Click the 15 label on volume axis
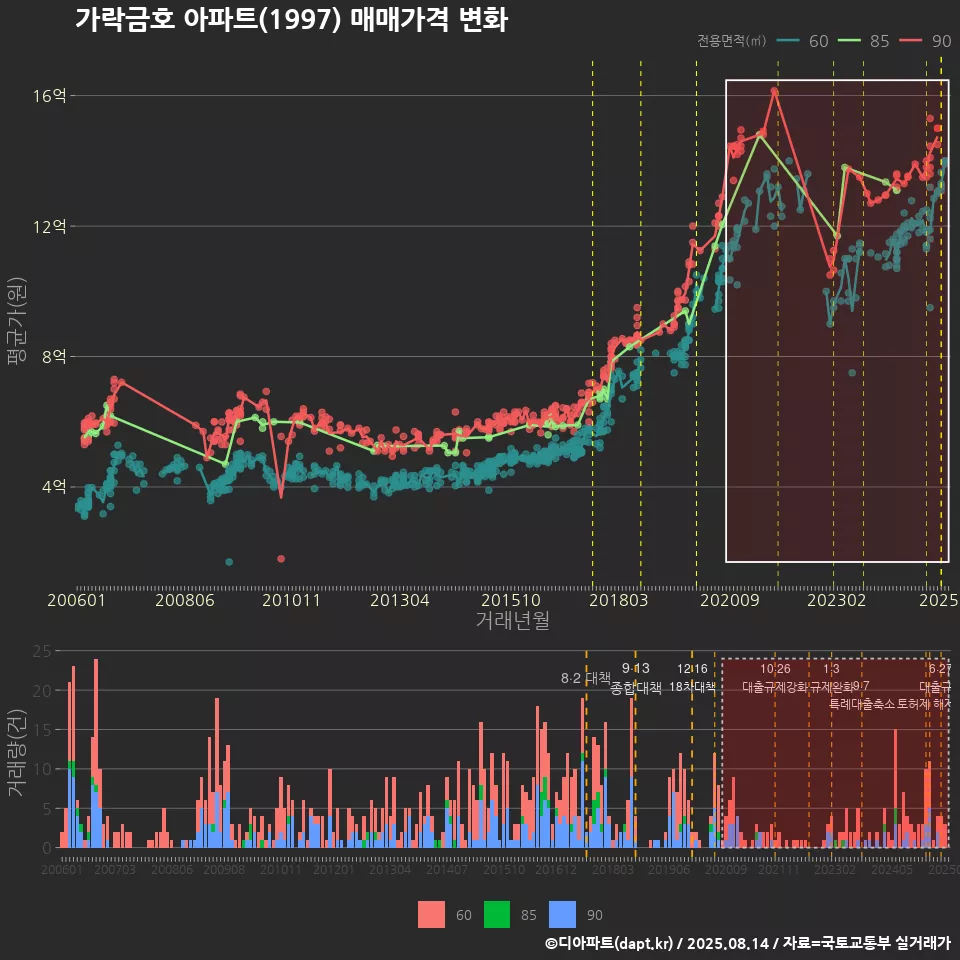Image resolution: width=960 pixels, height=960 pixels. (42, 730)
